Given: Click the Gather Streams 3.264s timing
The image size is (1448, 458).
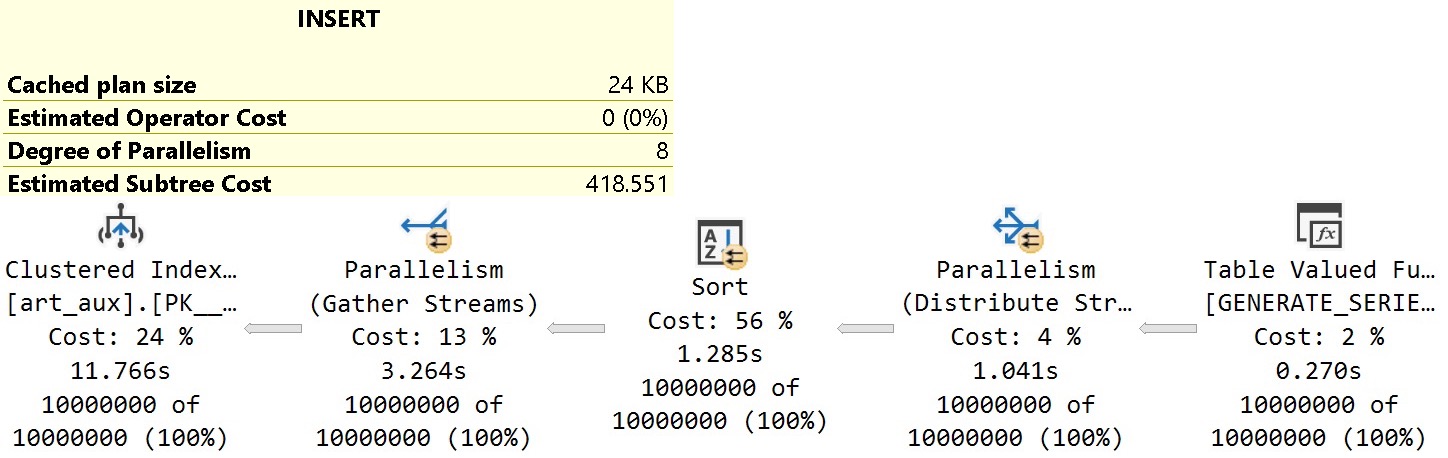Looking at the screenshot, I should click(424, 371).
